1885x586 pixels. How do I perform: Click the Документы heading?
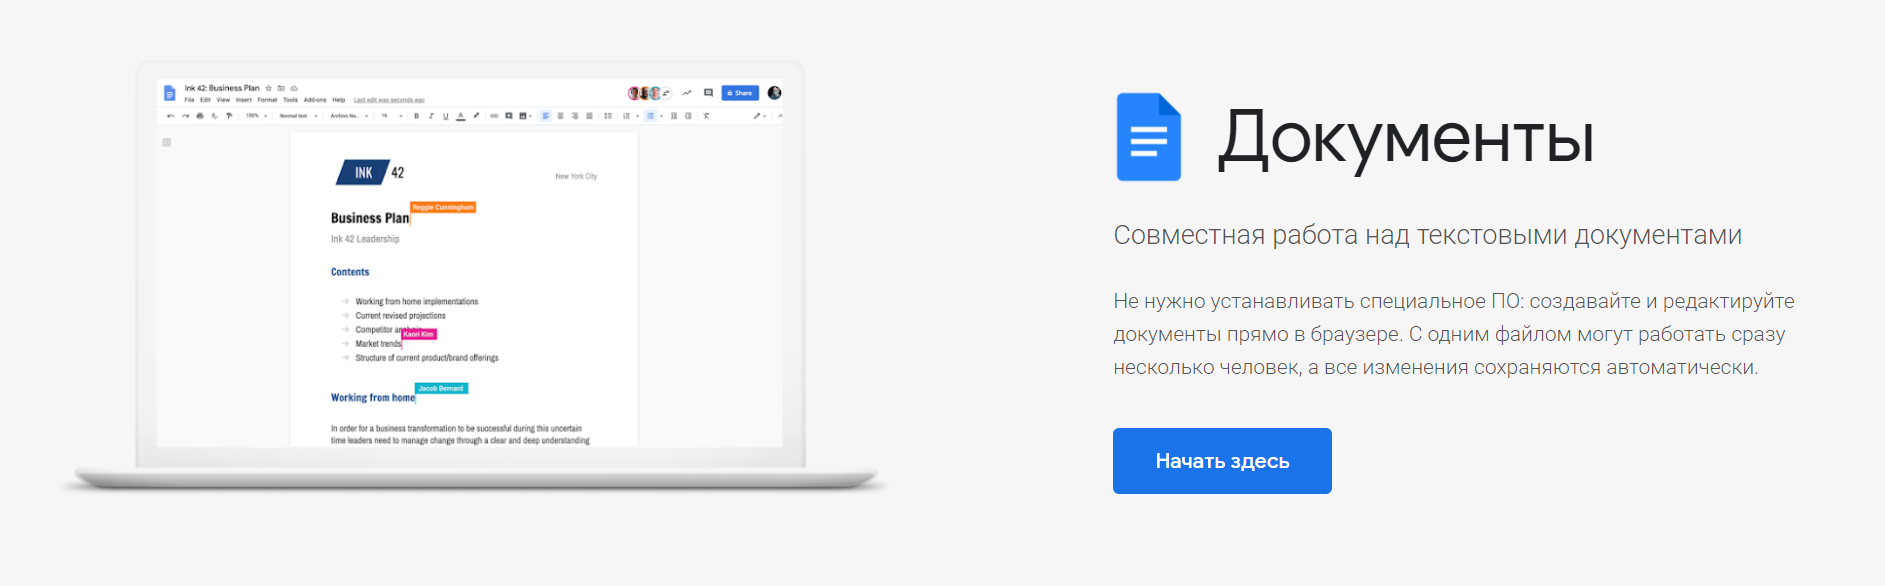1406,138
